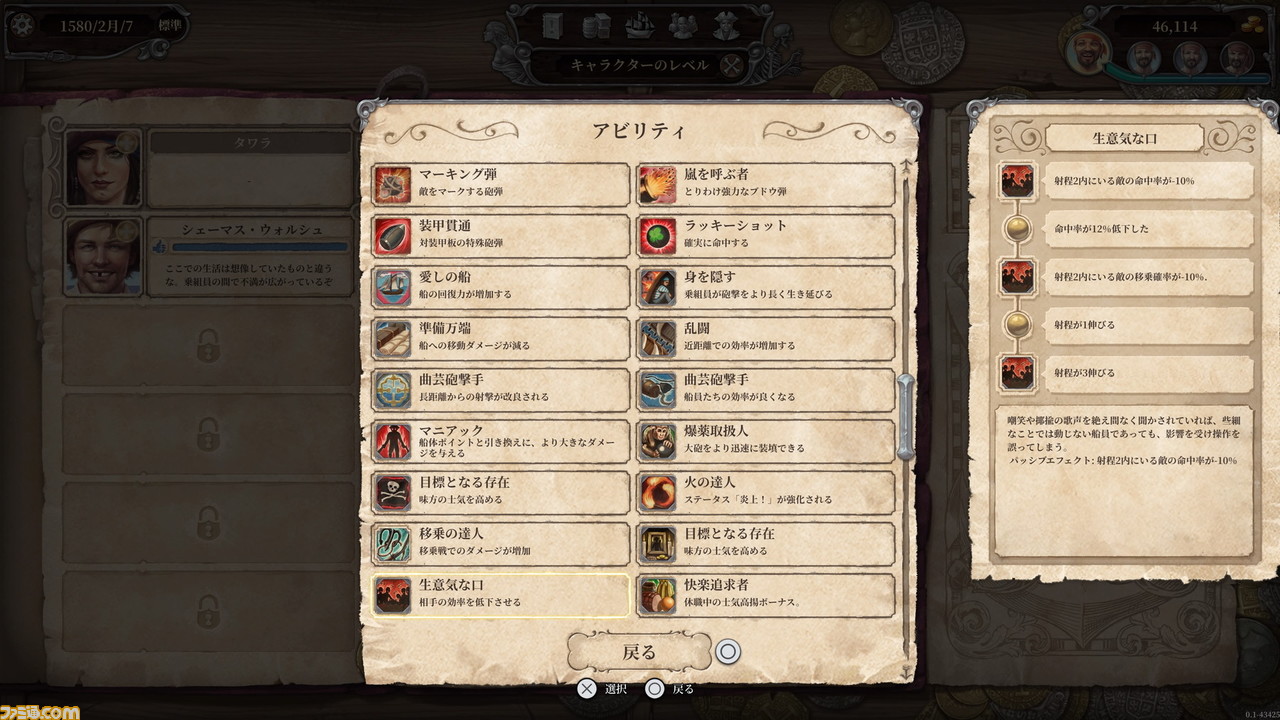Image resolution: width=1280 pixels, height=720 pixels.
Task: Select the 爆薬取扱人 ability entry
Action: coord(766,441)
